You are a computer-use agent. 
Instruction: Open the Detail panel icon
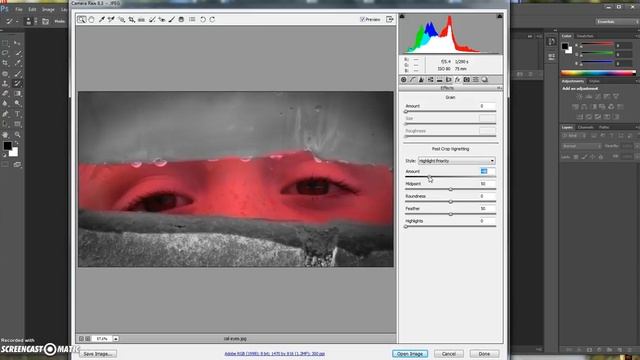pyautogui.click(x=422, y=80)
